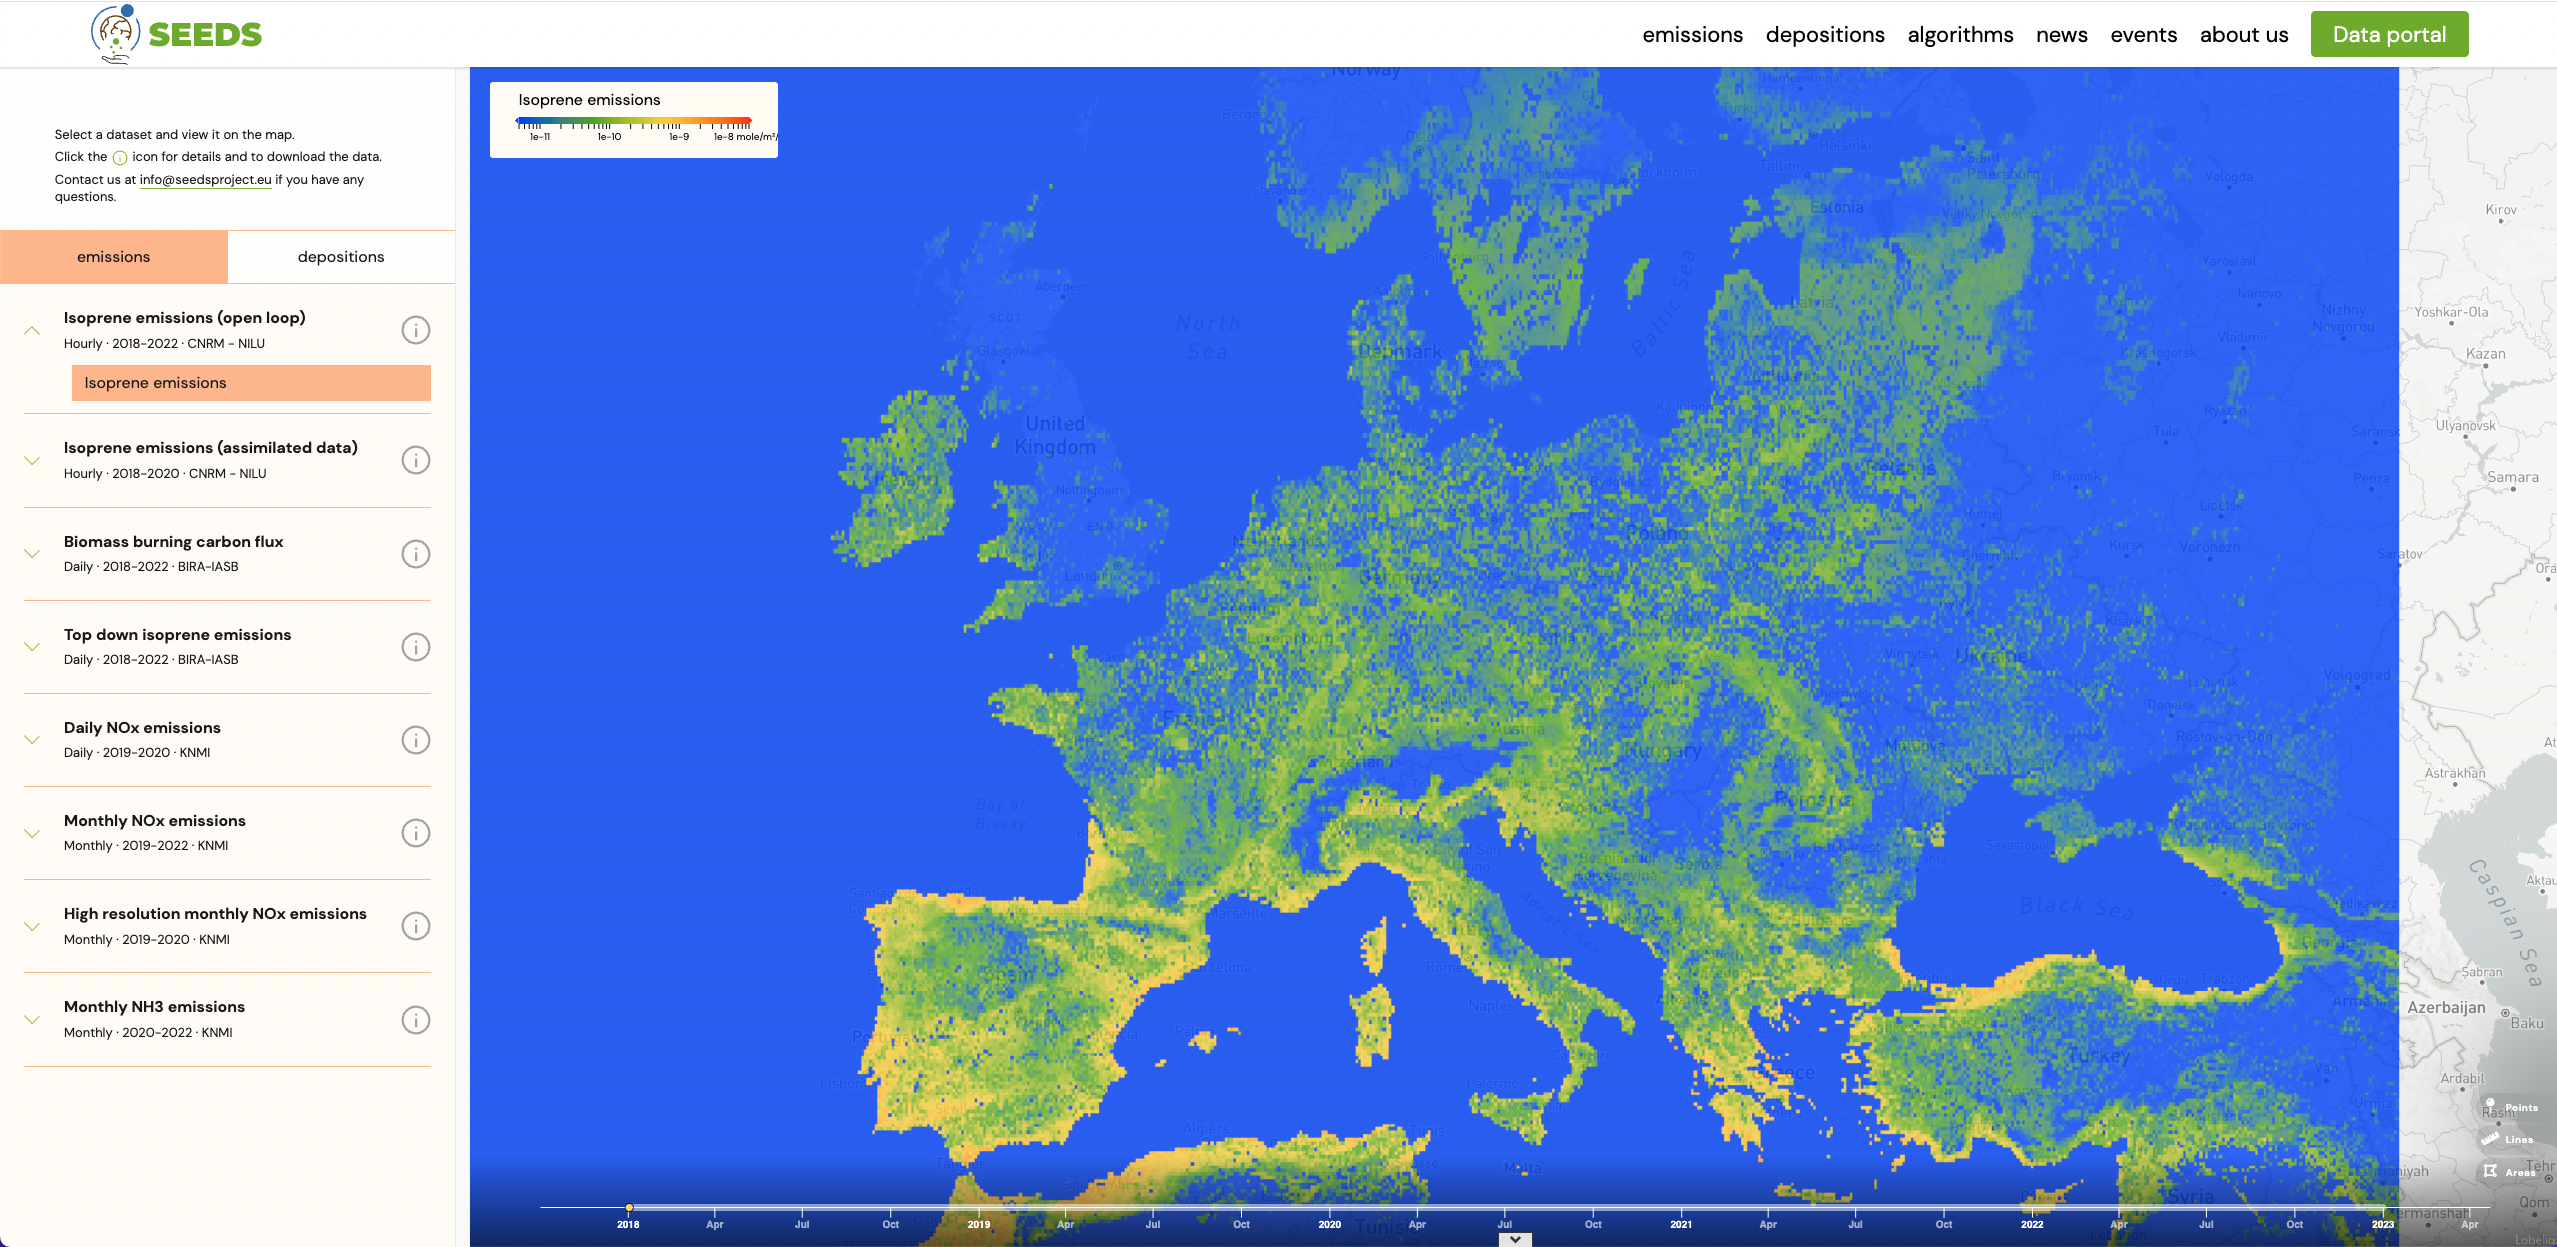The height and width of the screenshot is (1247, 2557).
Task: Click the Monthly NH3 emissions title
Action: pyautogui.click(x=154, y=1007)
